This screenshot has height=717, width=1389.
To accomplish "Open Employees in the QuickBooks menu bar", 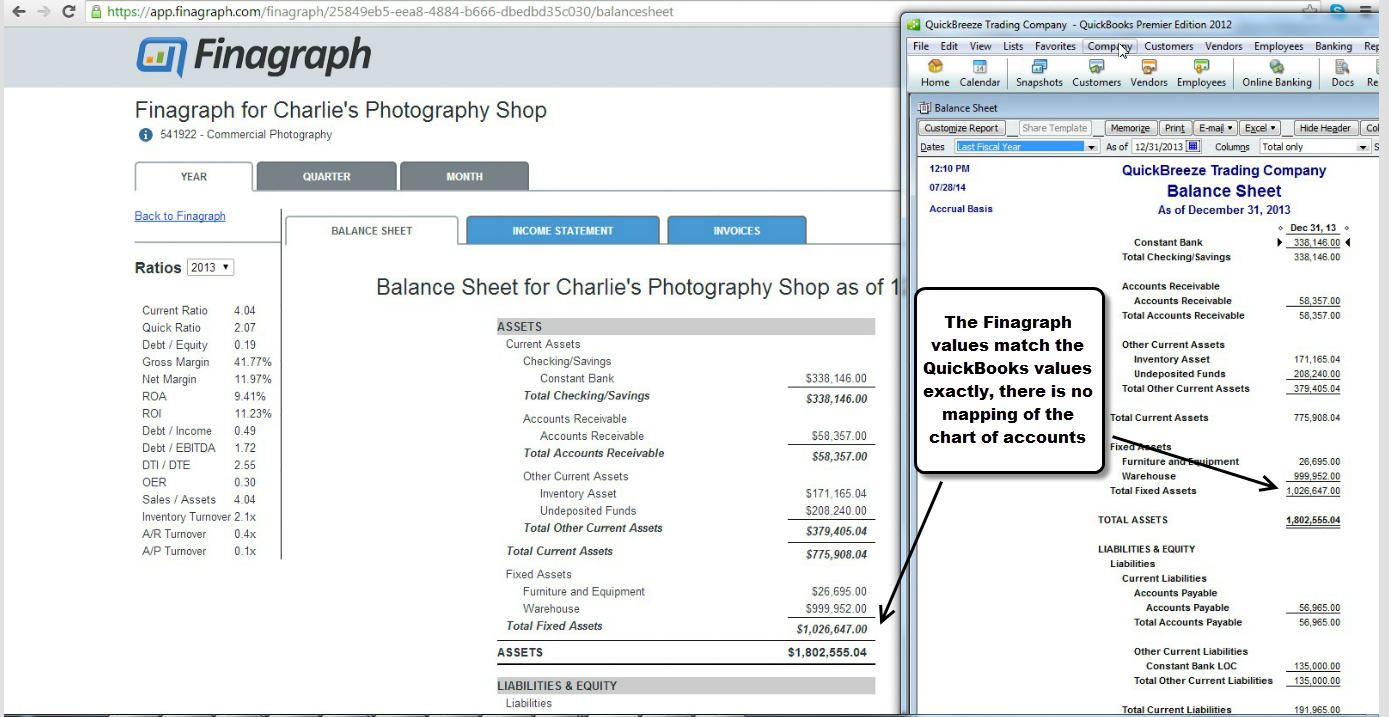I will 1279,46.
